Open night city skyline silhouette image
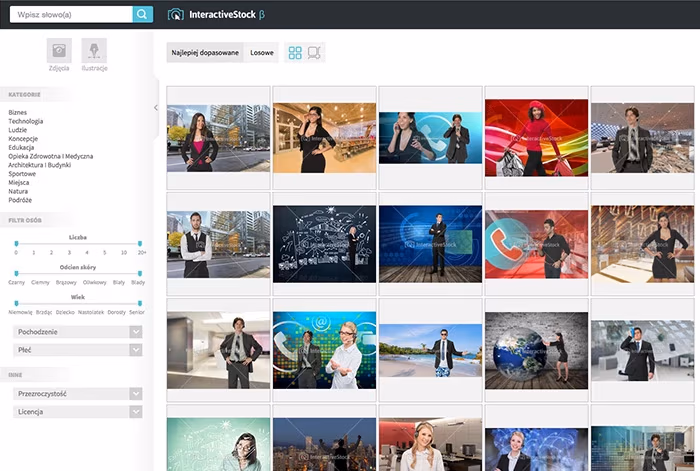 point(325,444)
